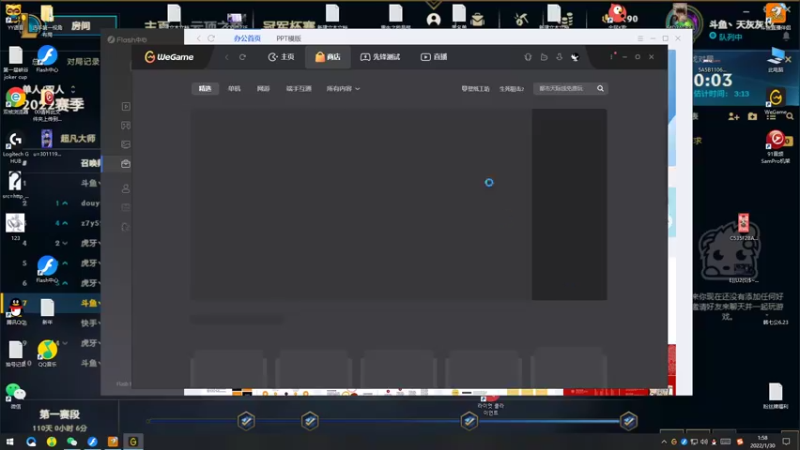Open the download icon in WeGame's title bar
The image size is (800, 450).
click(x=559, y=57)
